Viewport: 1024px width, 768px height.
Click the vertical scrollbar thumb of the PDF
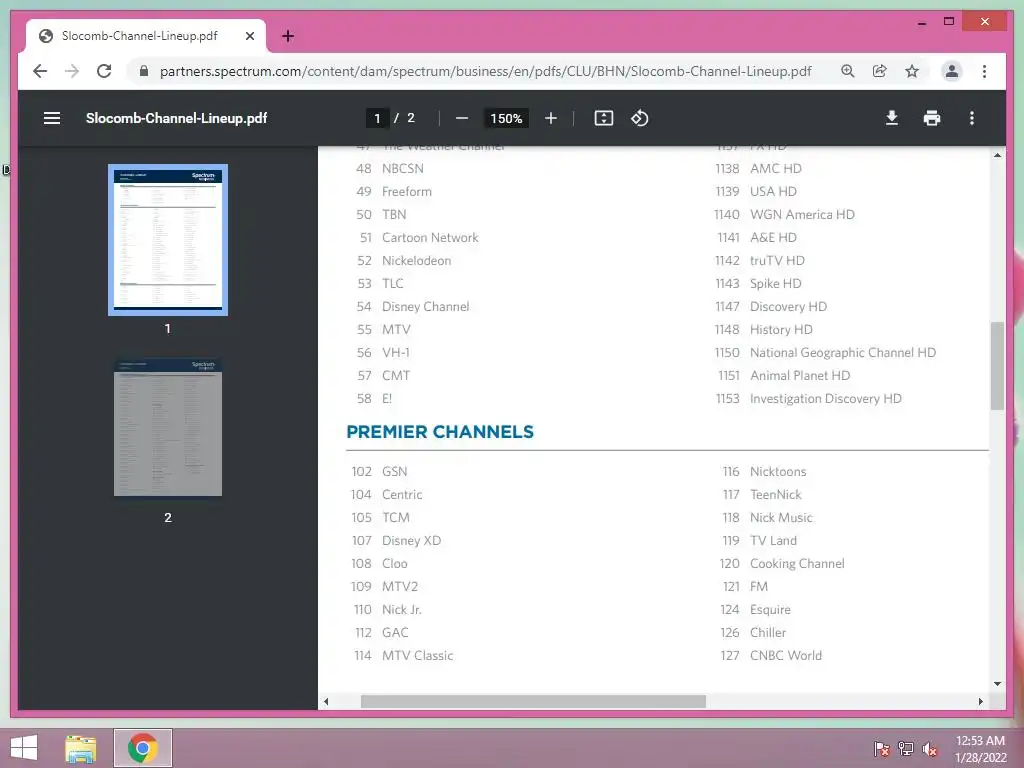[x=997, y=366]
